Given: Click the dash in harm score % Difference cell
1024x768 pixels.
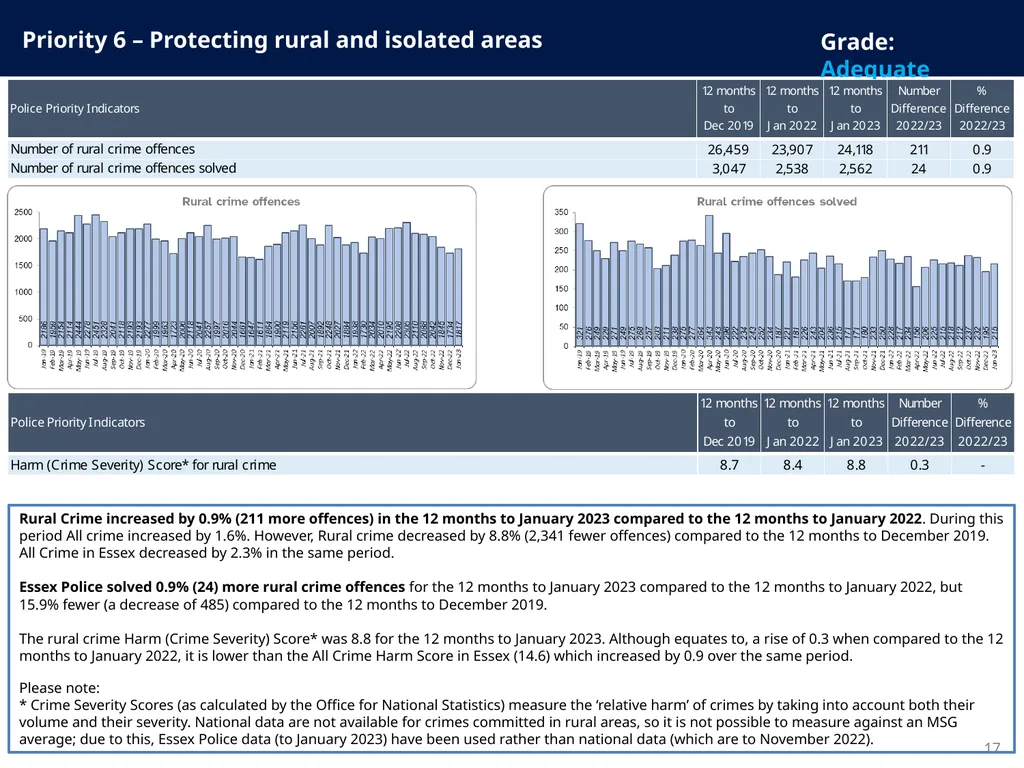Looking at the screenshot, I should pyautogui.click(x=982, y=466).
